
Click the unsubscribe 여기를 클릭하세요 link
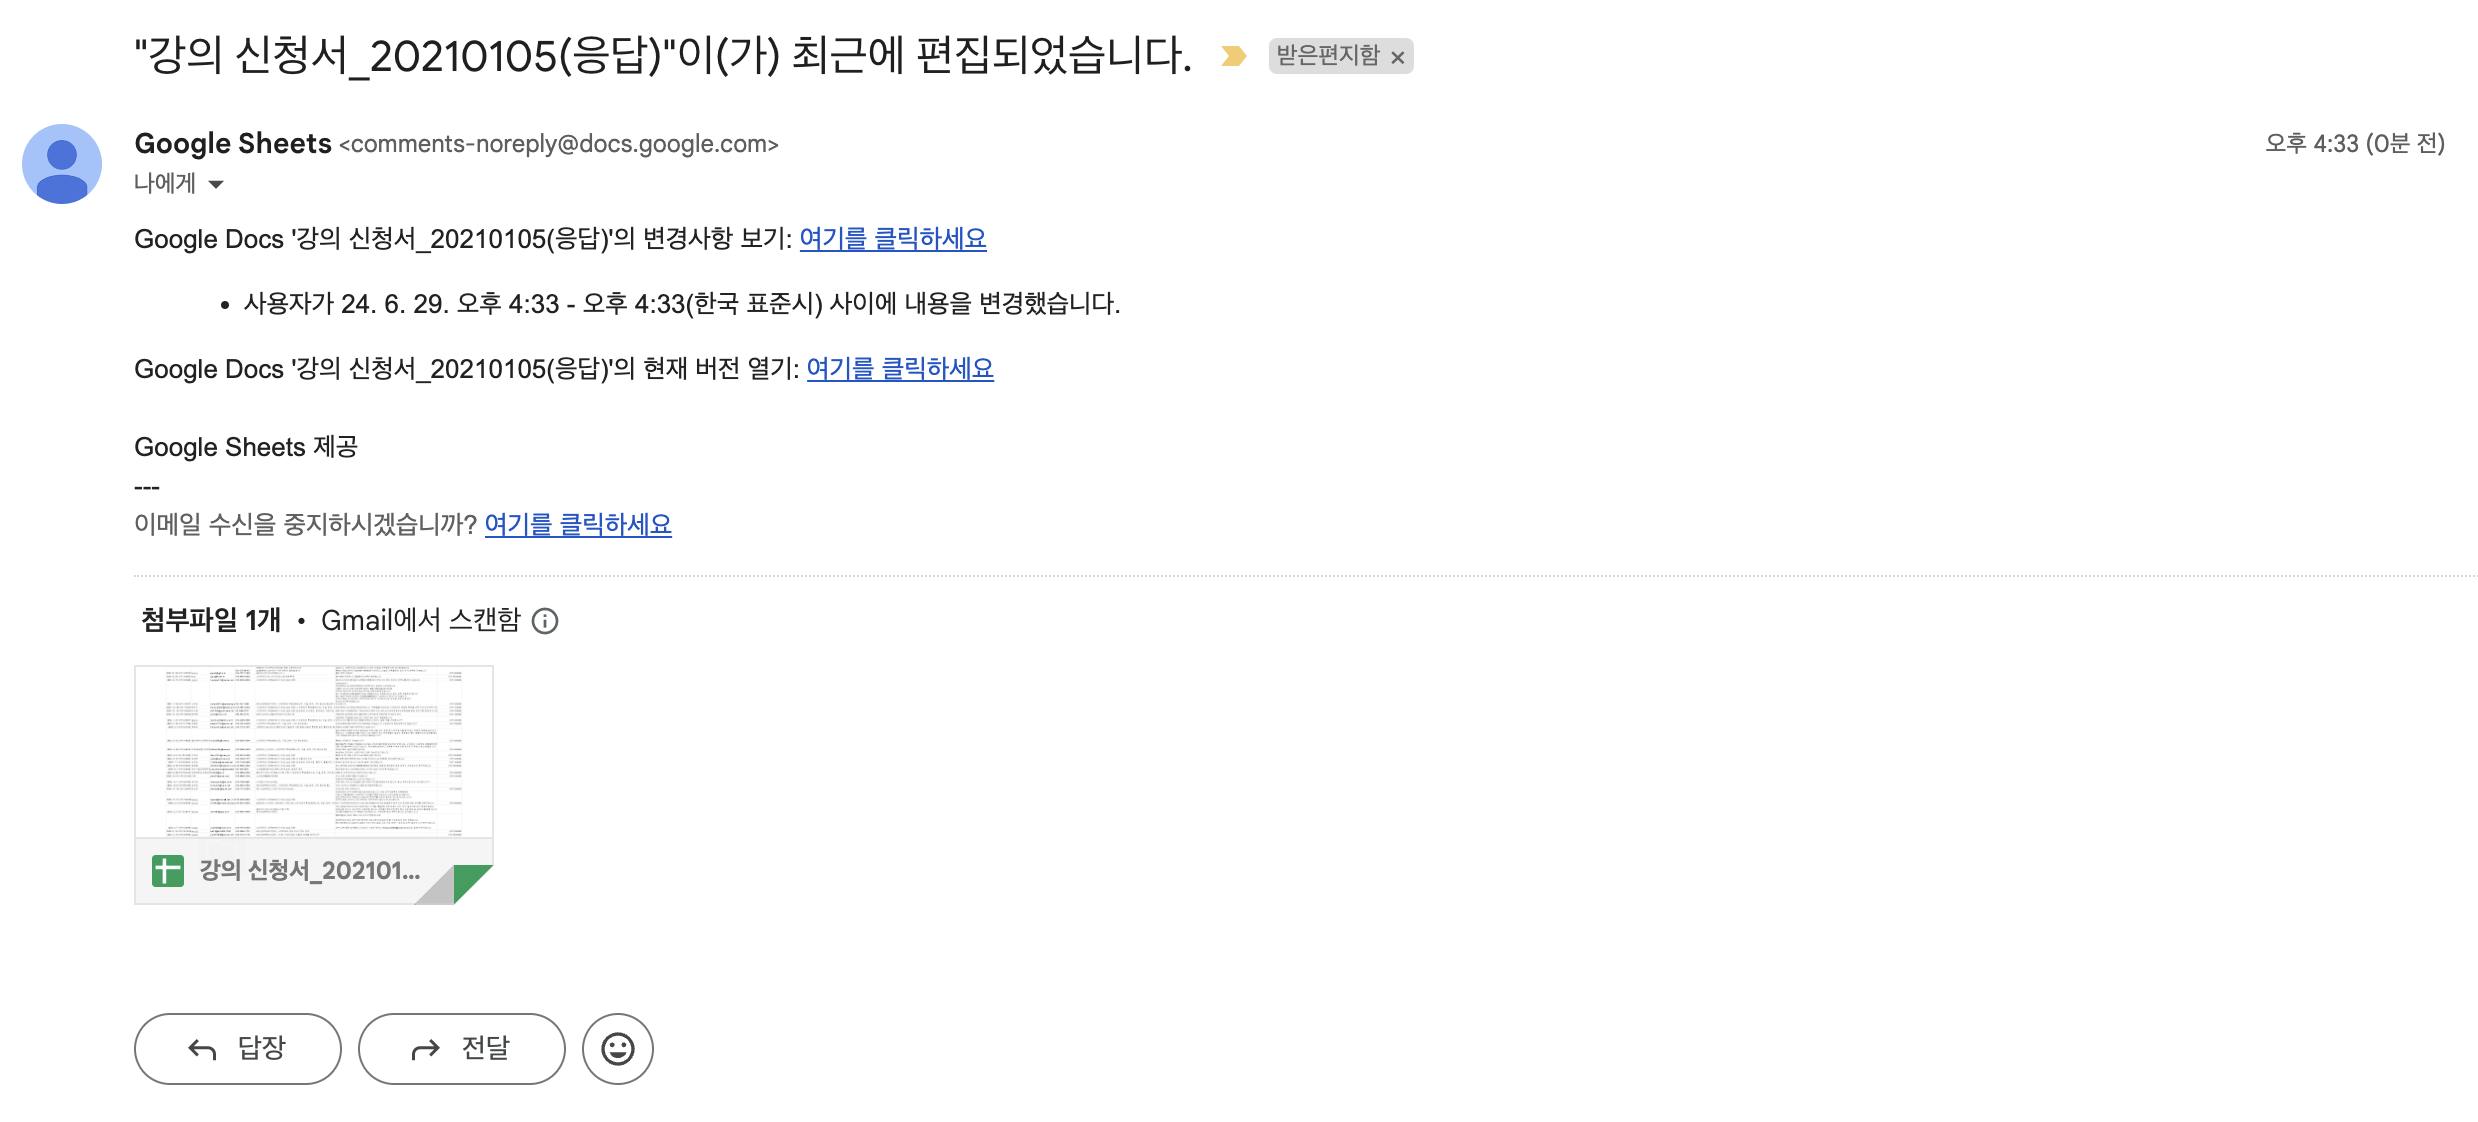(577, 525)
